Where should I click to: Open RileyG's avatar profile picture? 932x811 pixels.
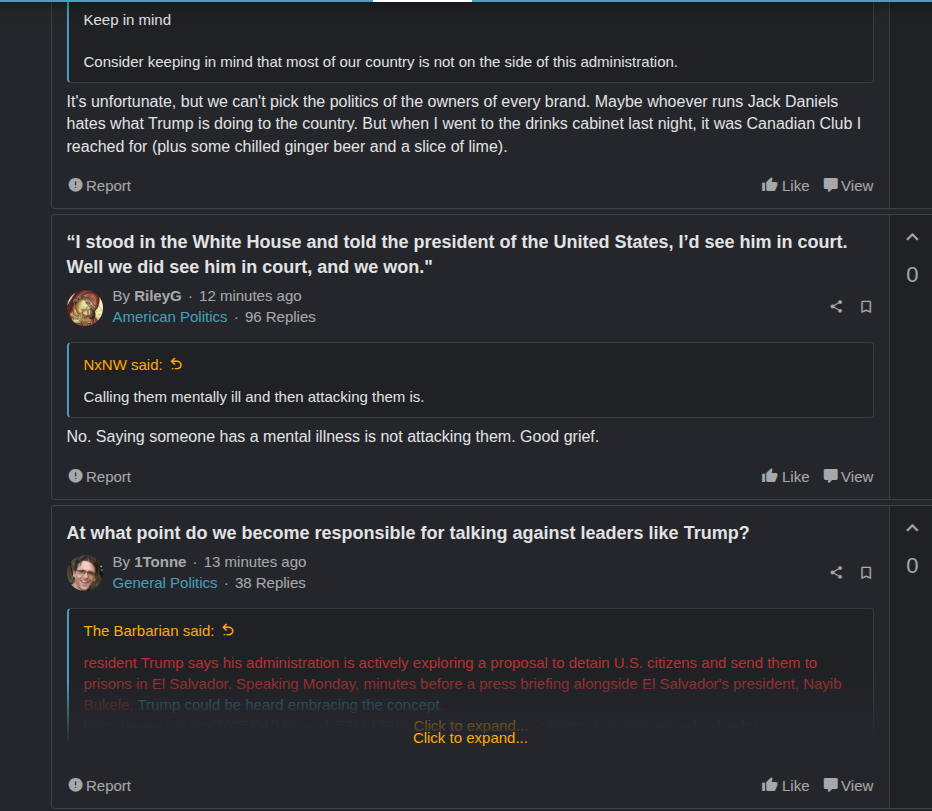pyautogui.click(x=85, y=307)
